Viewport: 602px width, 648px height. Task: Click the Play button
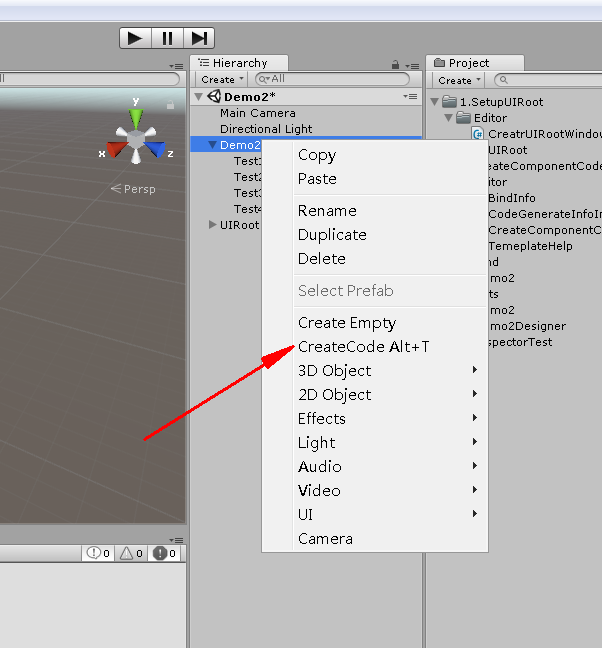136,38
